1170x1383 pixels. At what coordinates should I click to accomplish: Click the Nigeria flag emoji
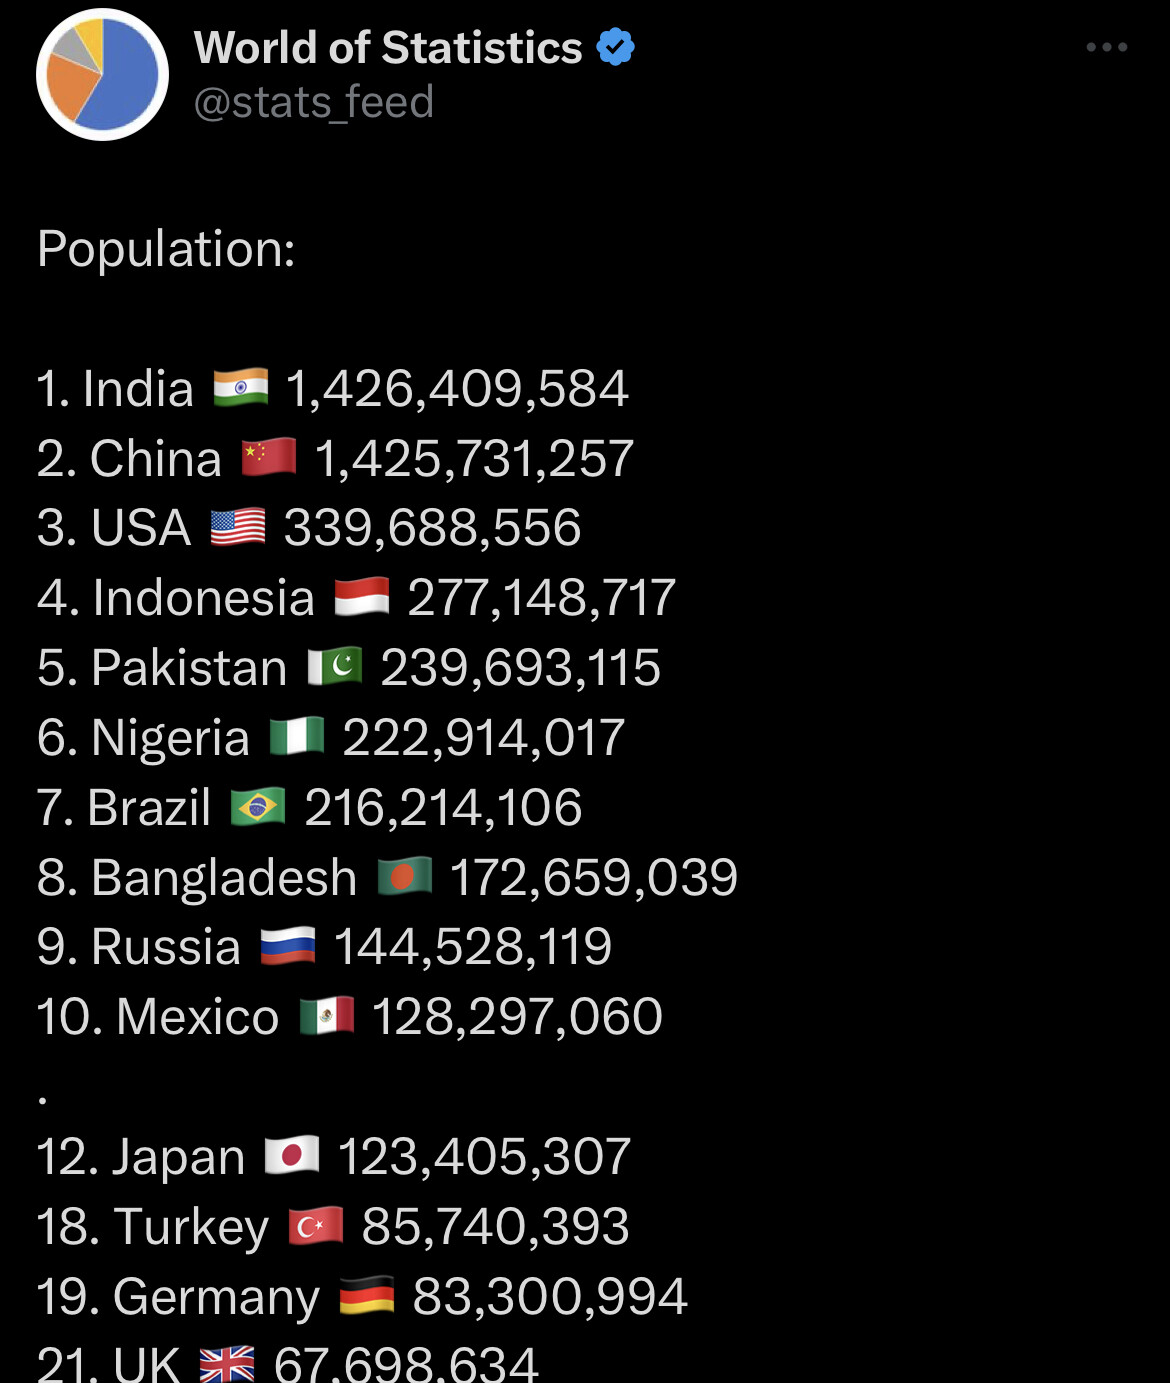pyautogui.click(x=297, y=737)
